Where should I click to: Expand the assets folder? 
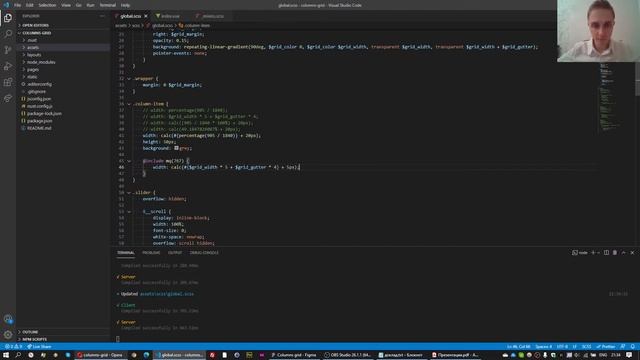tap(63, 47)
